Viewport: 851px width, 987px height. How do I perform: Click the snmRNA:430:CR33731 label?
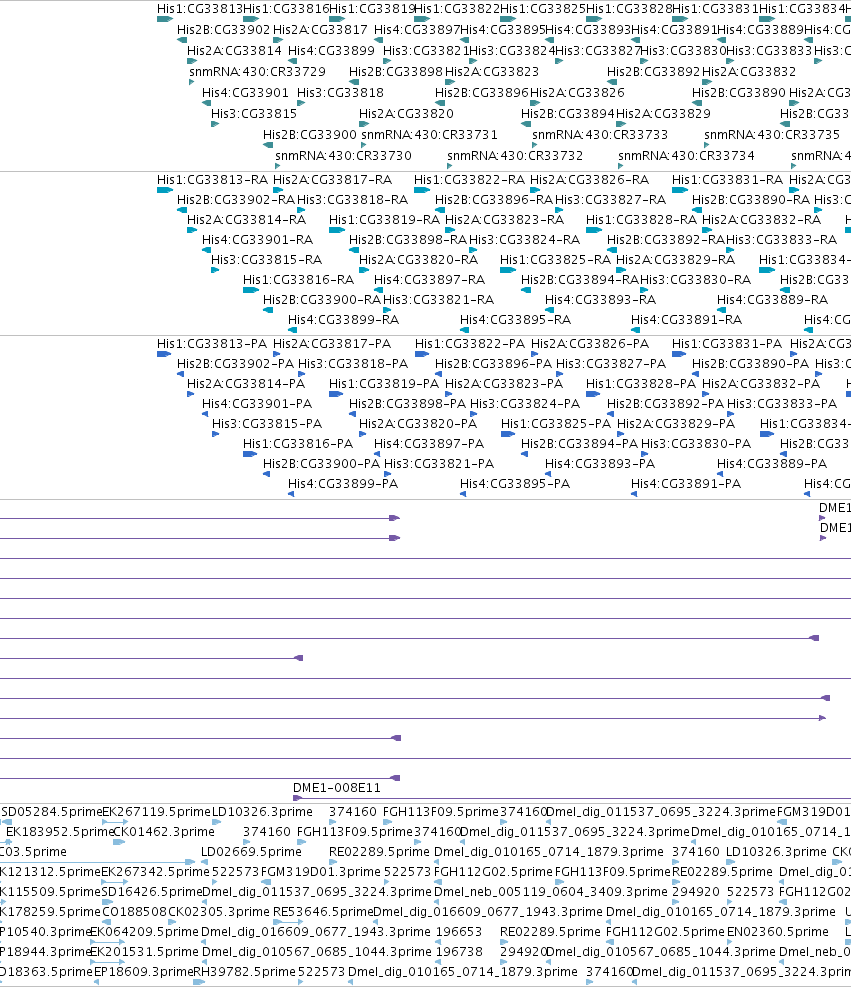[429, 134]
